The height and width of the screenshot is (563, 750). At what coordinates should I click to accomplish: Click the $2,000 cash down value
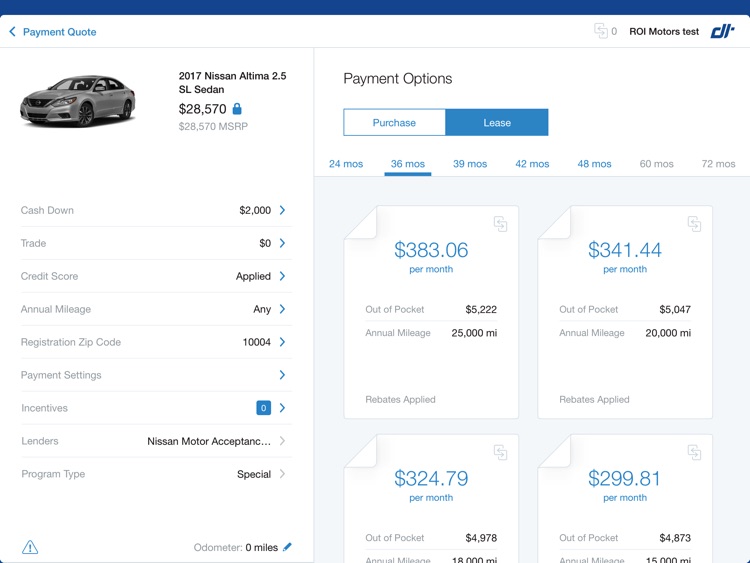coord(255,210)
